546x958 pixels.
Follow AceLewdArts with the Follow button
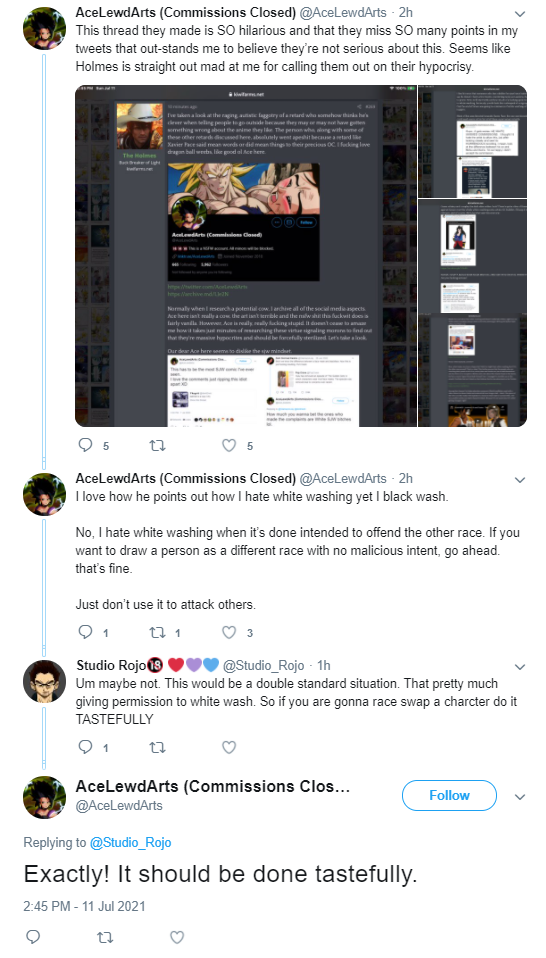449,795
